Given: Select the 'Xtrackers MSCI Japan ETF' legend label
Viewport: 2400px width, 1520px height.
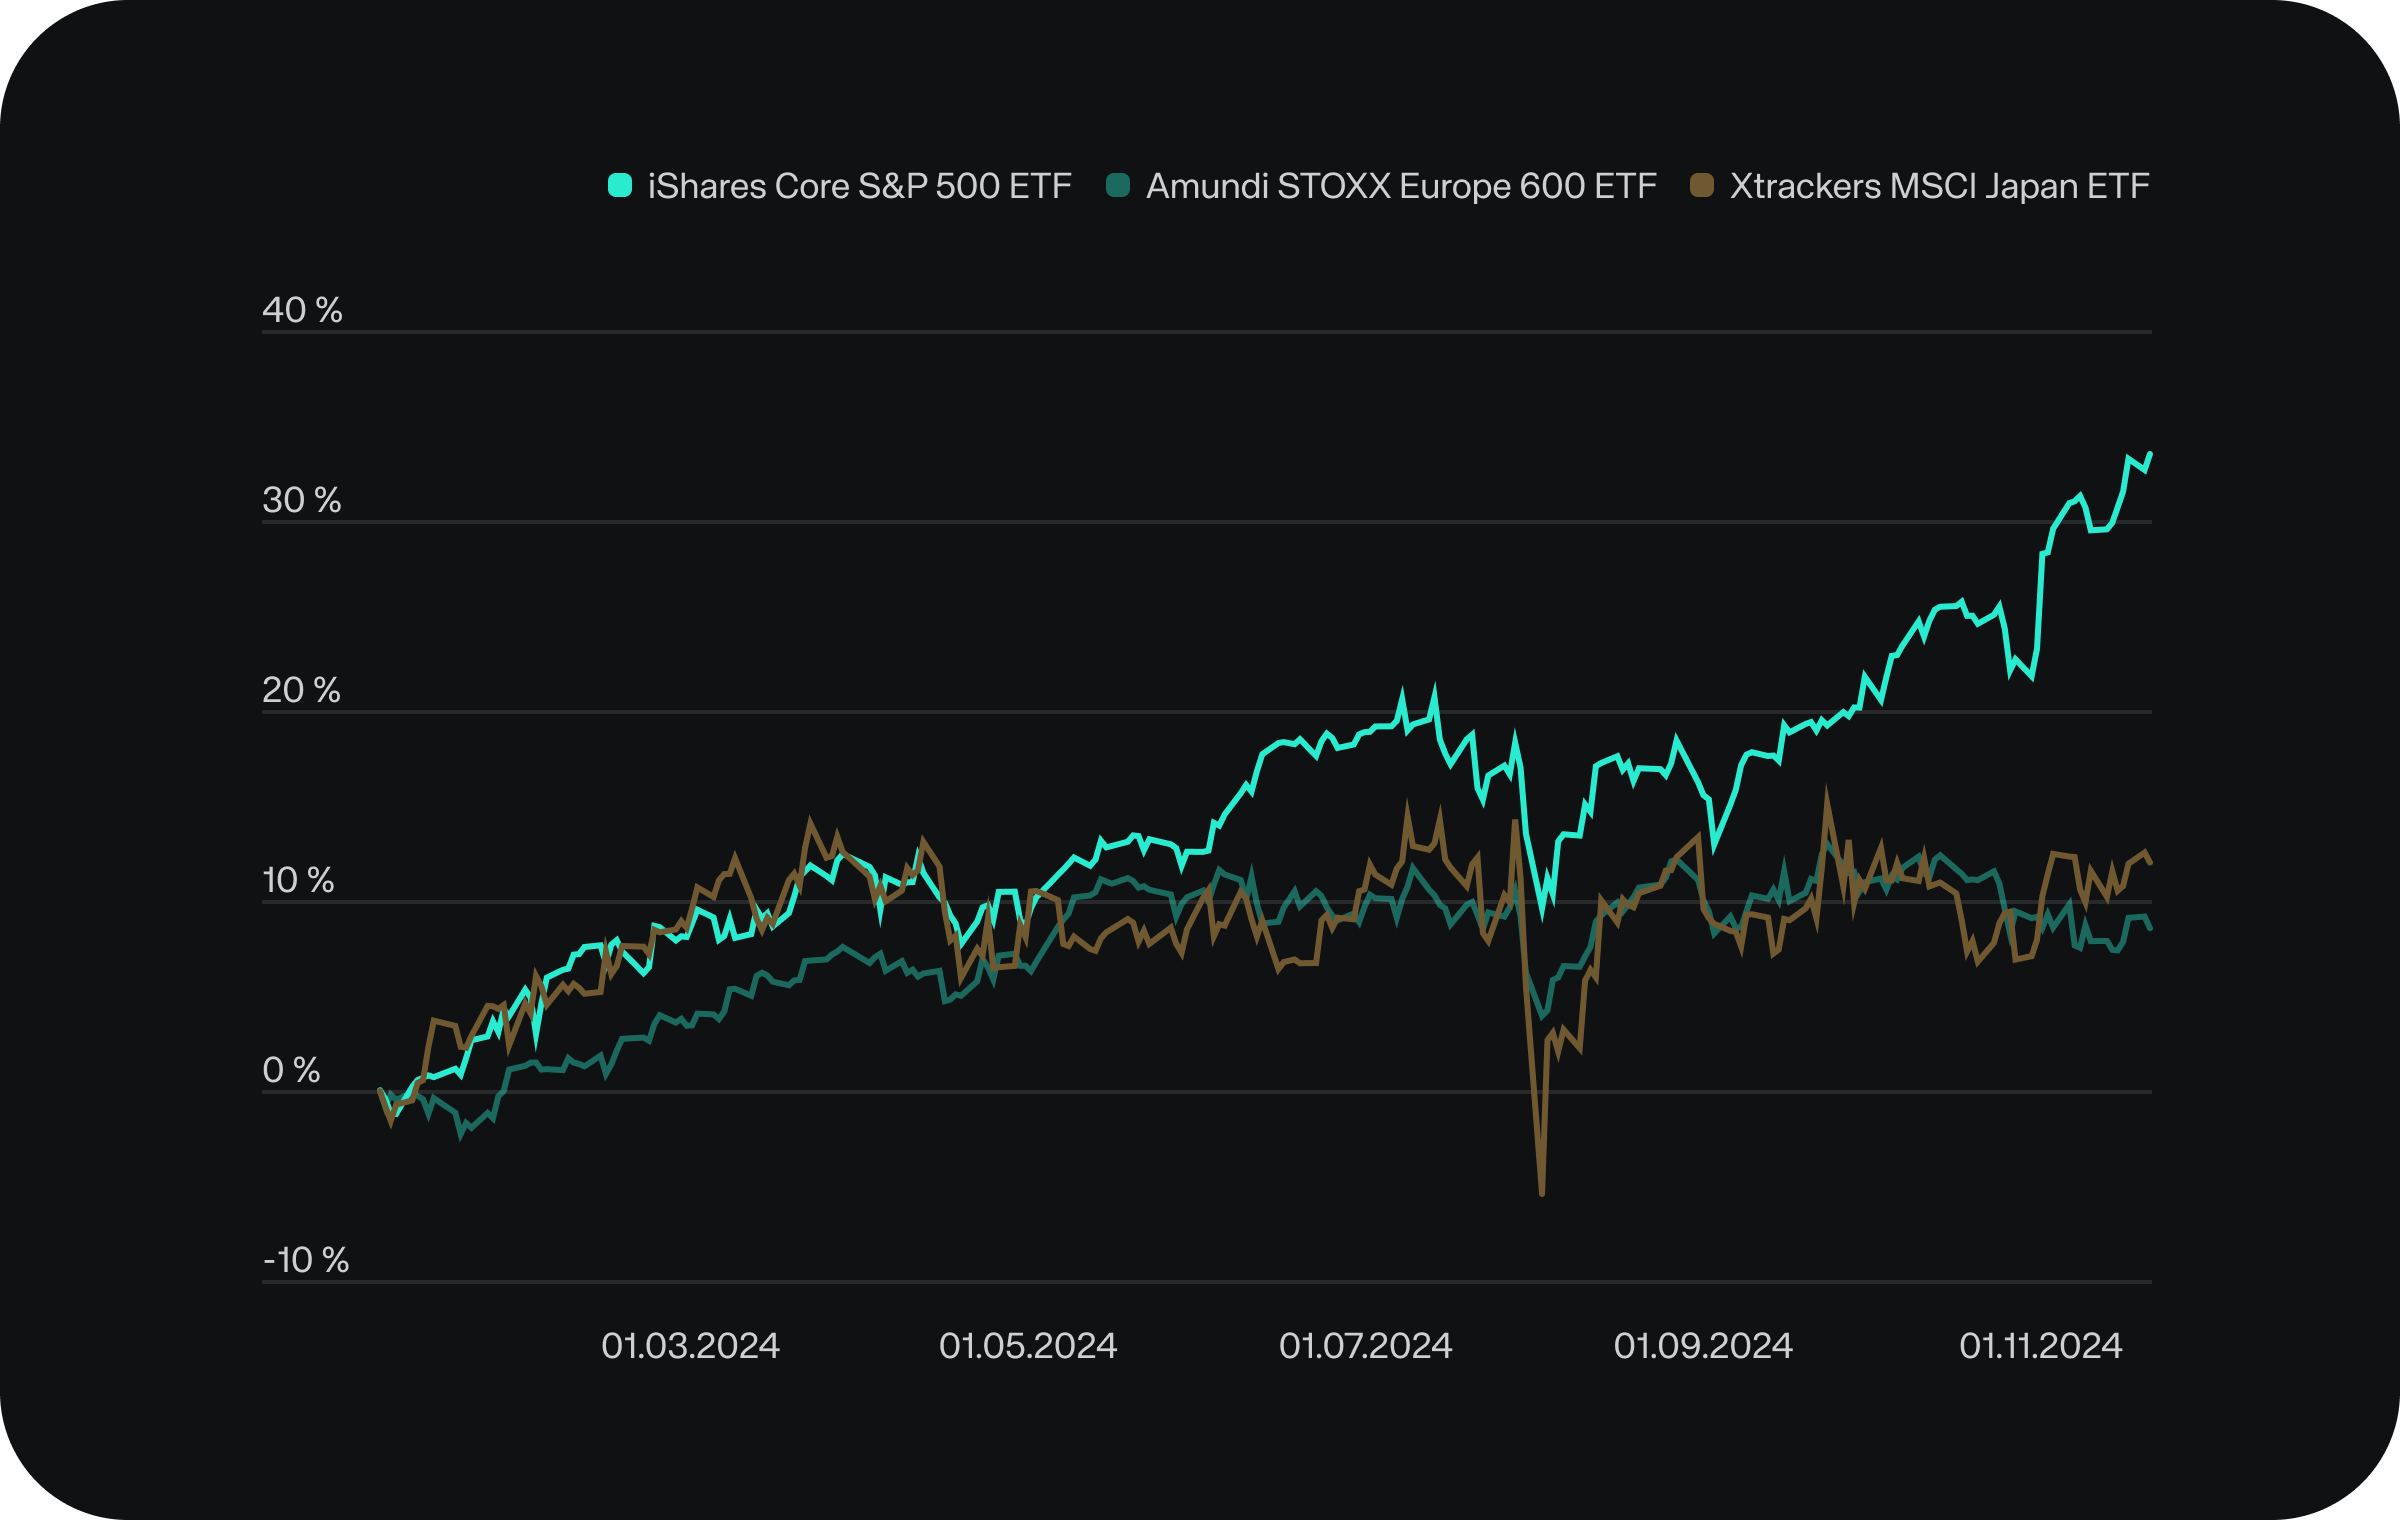Looking at the screenshot, I should 1940,186.
